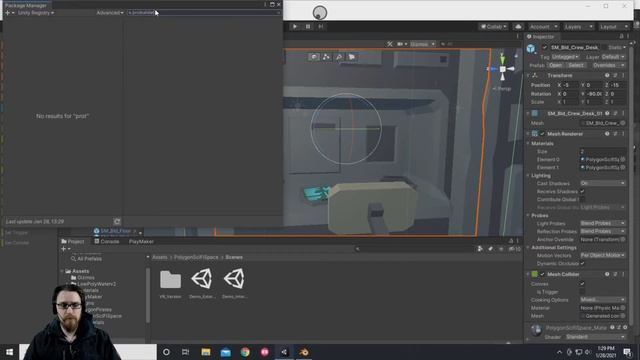Open Mesh Collider help icon
Viewport: 640px width, 360px height.
point(607,274)
